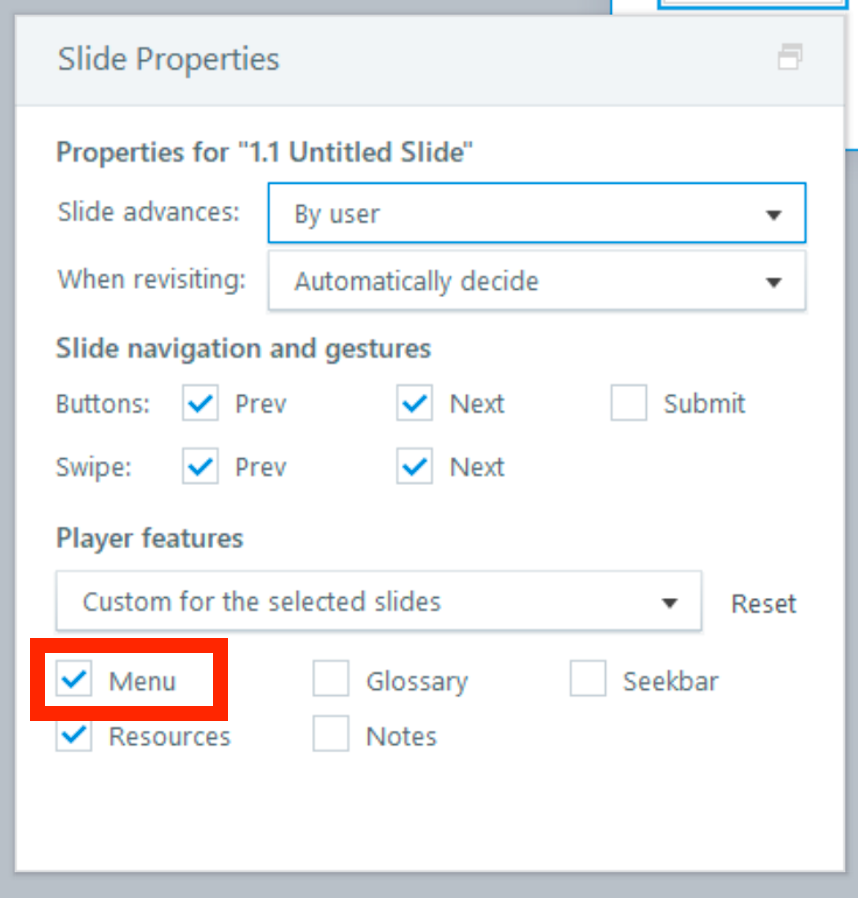
Task: Disable the Prev button checkbox
Action: (201, 404)
